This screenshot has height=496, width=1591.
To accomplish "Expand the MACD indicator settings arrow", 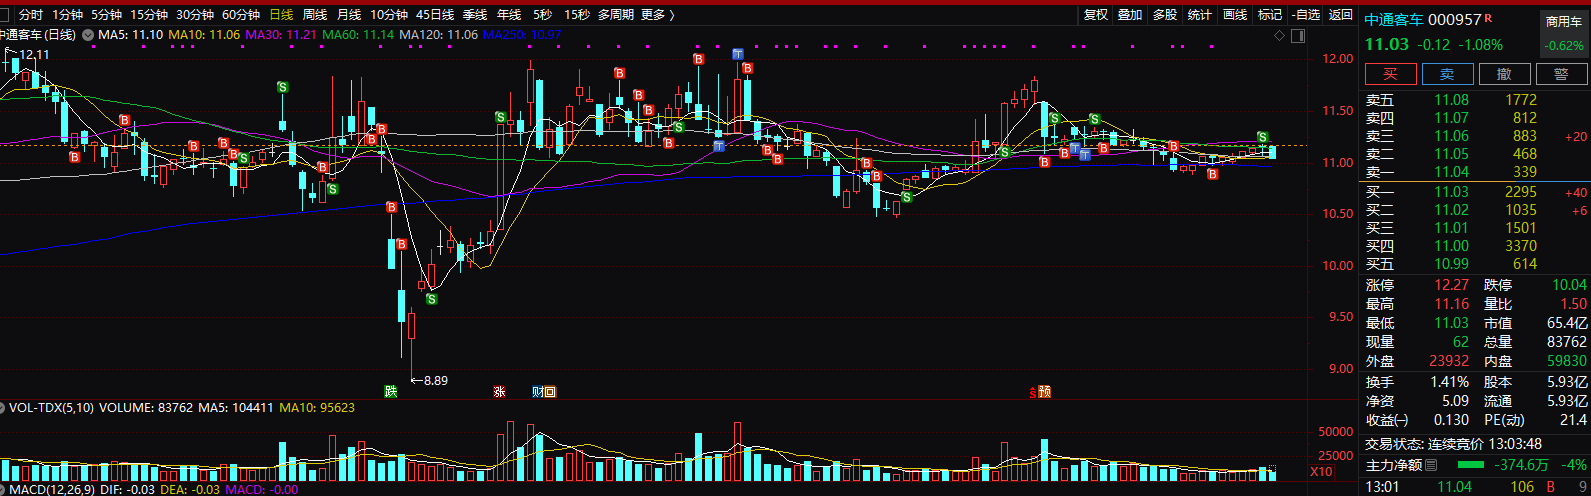I will point(4,489).
